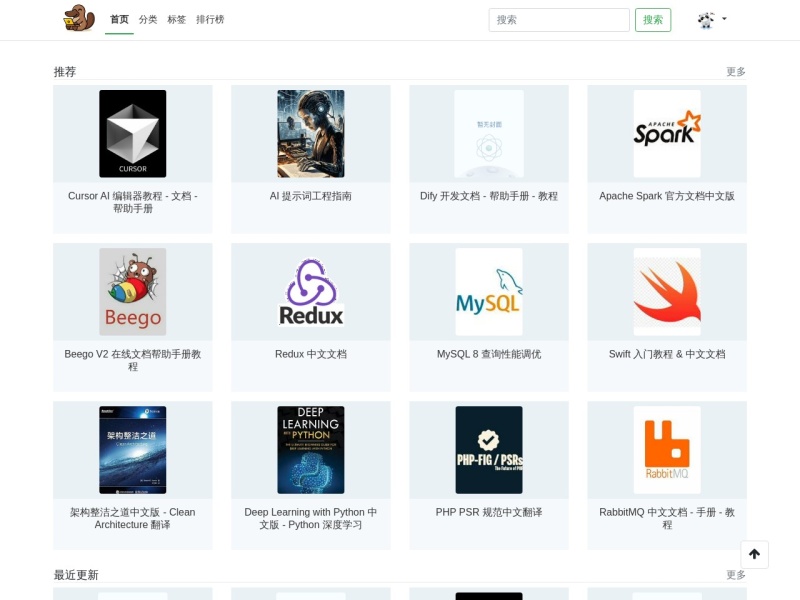Click Deep Learning with Python 中文版 title

point(311,518)
